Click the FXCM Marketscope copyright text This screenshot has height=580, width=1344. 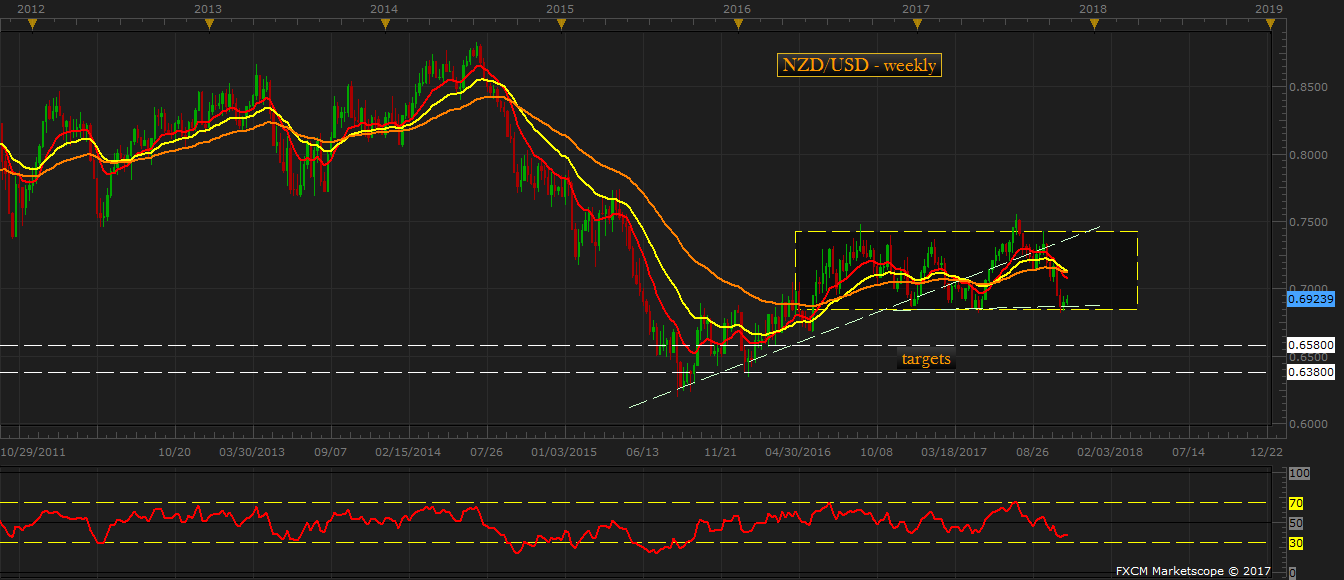point(1192,571)
